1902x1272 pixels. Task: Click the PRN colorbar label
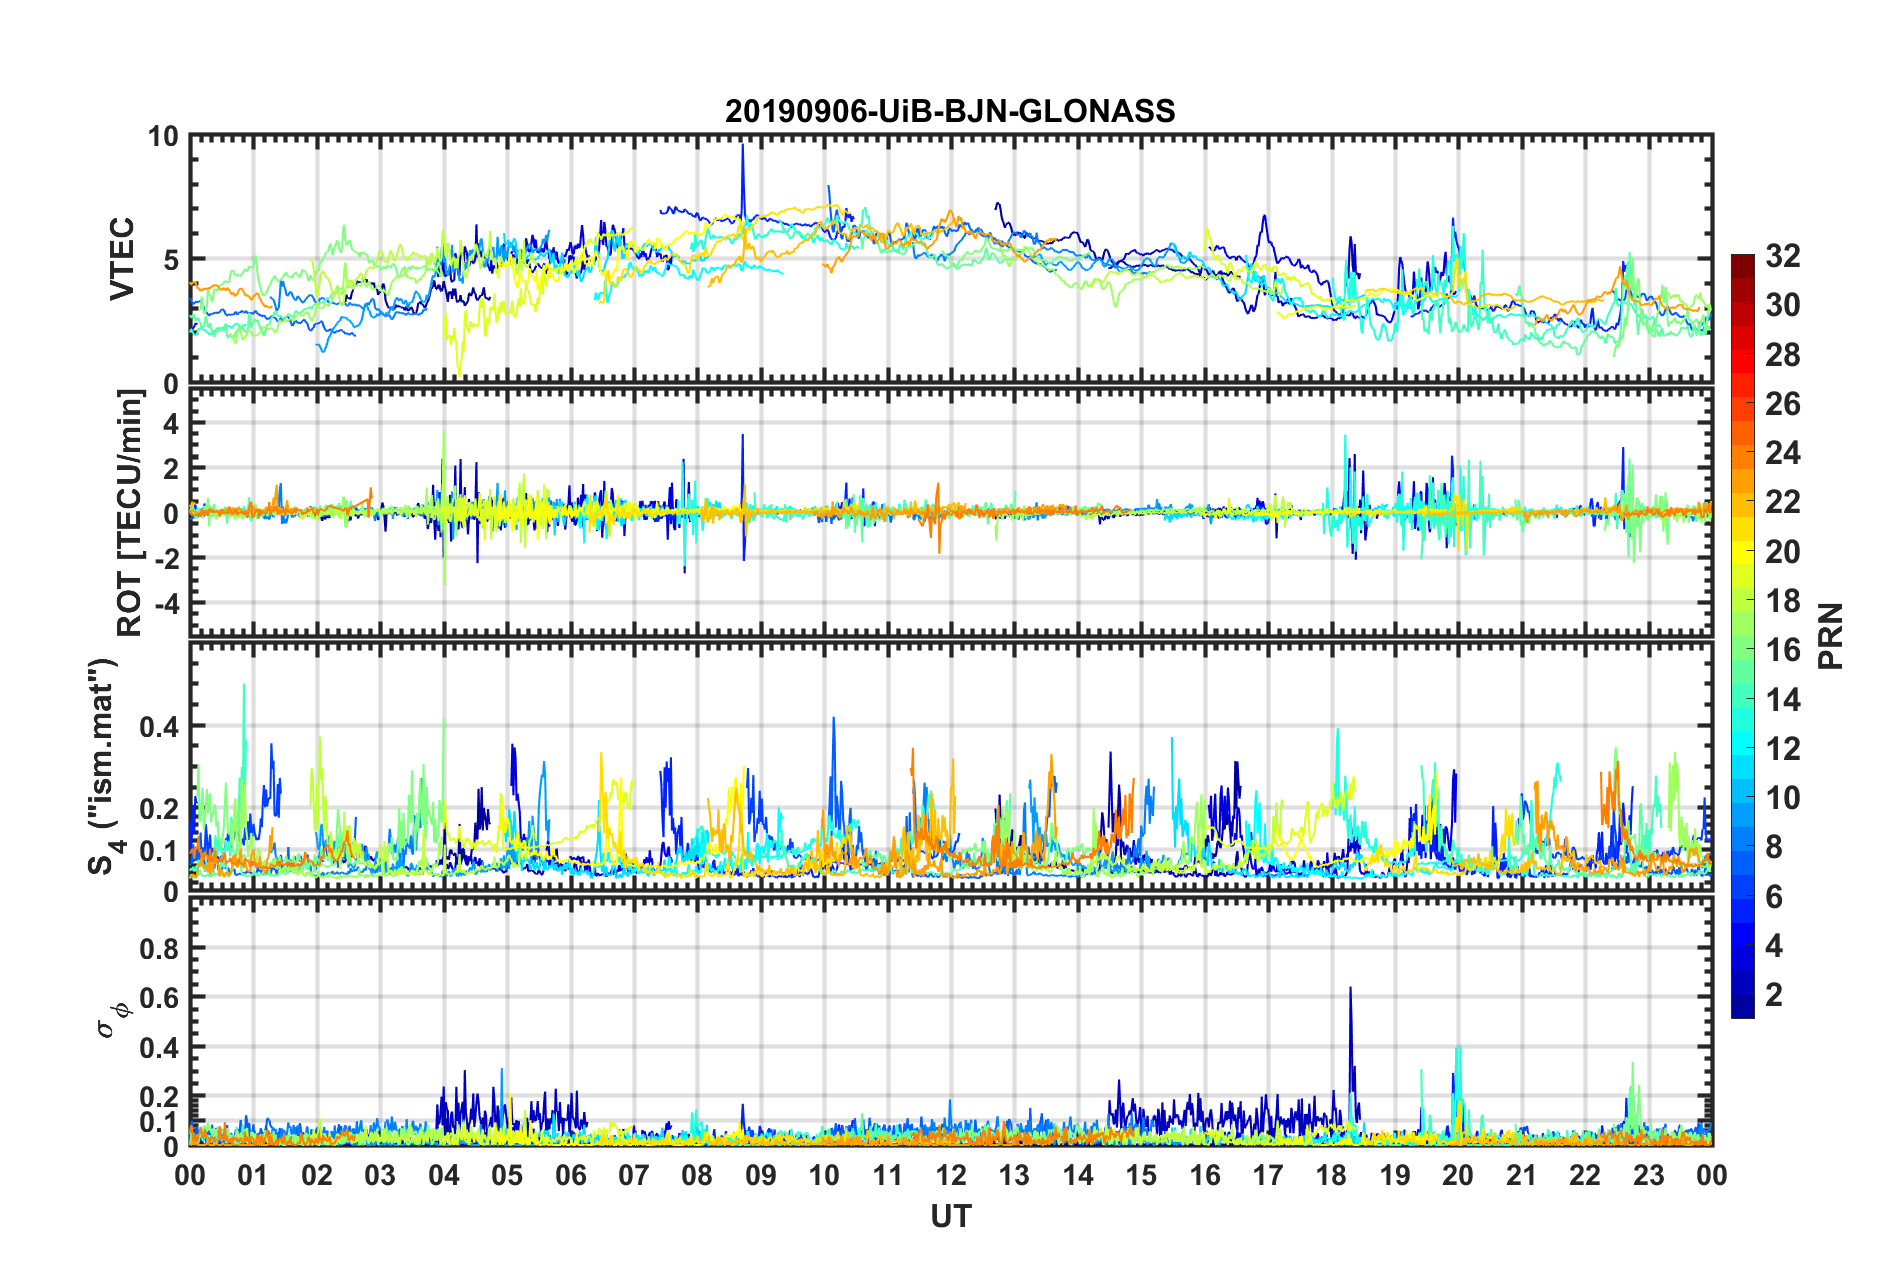(1831, 636)
